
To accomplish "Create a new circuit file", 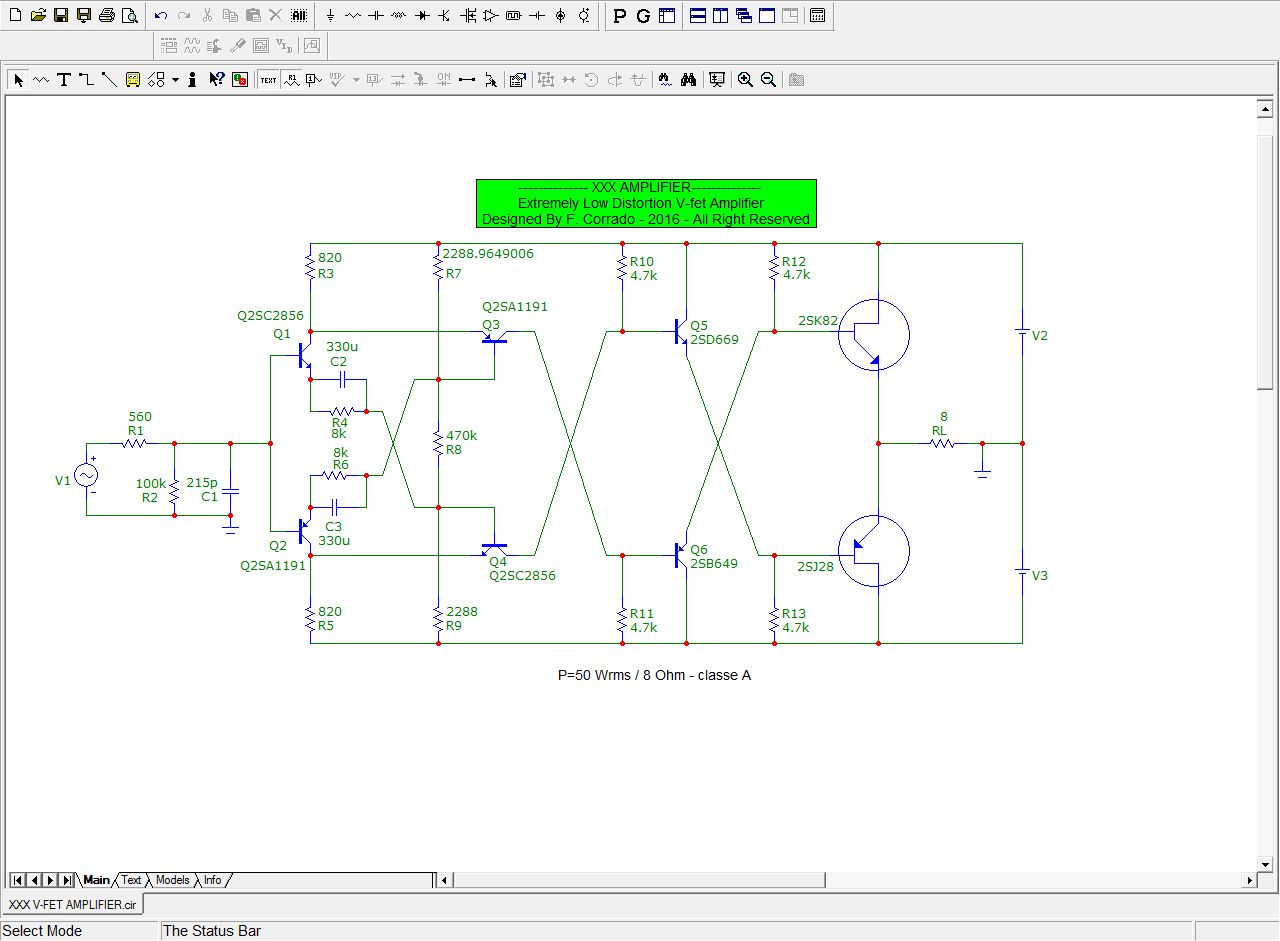I will (15, 16).
